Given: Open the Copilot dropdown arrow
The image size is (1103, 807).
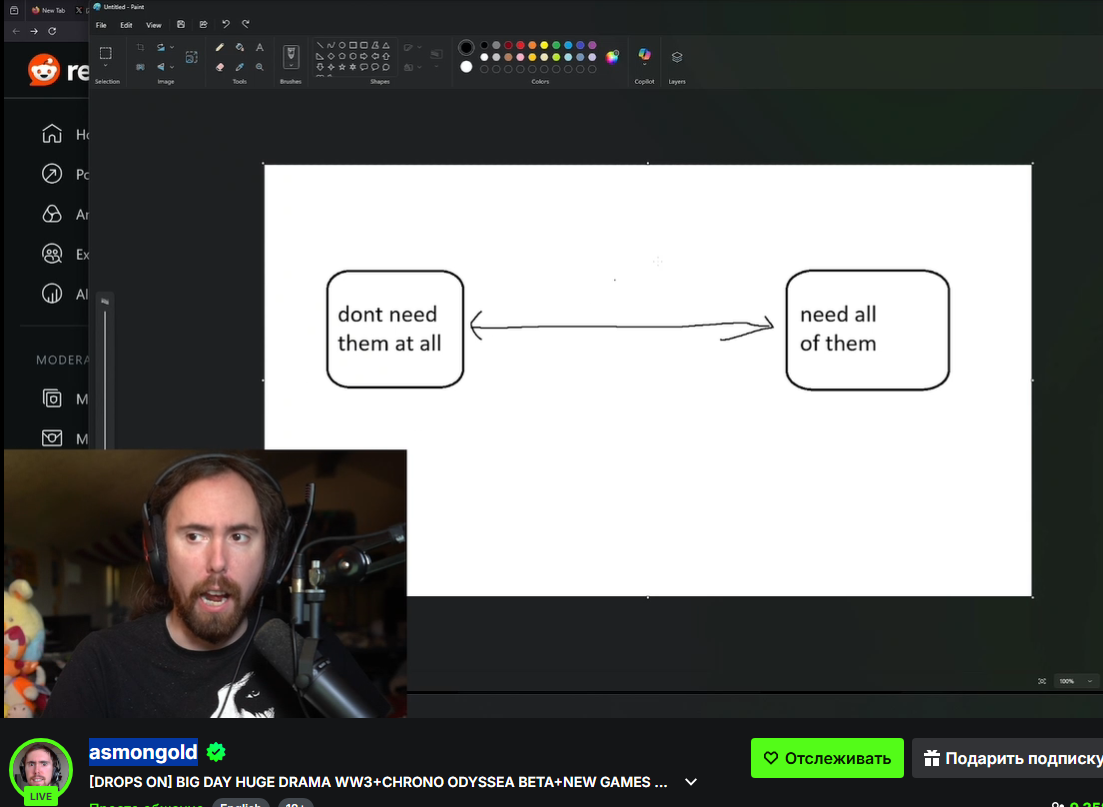Looking at the screenshot, I should tap(644, 64).
